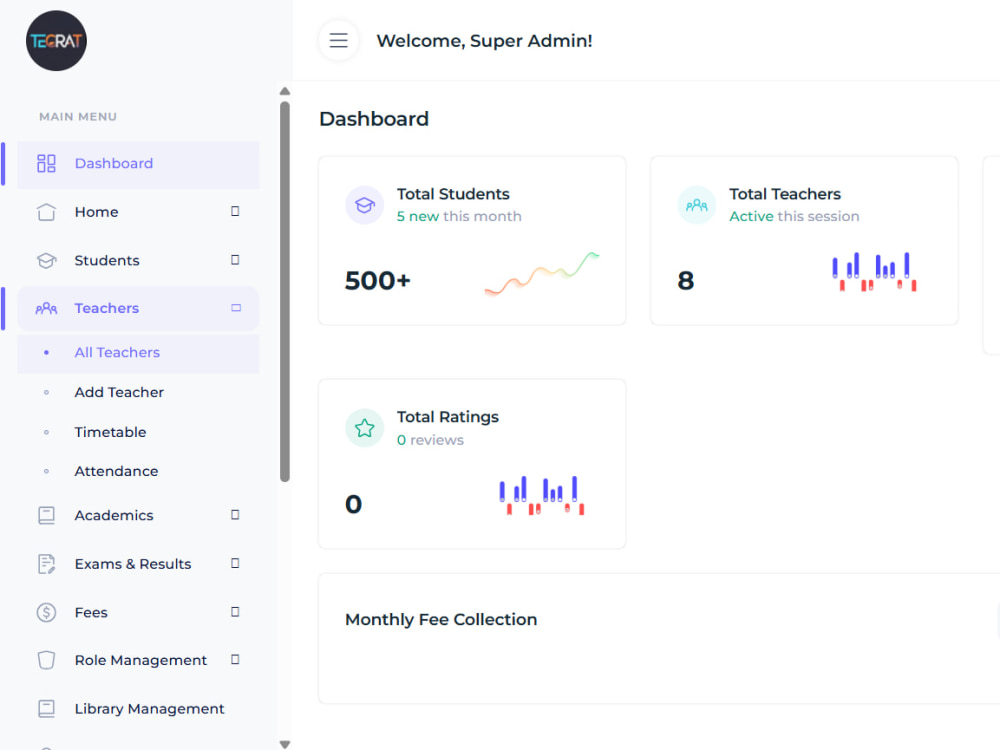Click the Total Ratings star icon
This screenshot has height=750, width=1000.
pos(365,428)
